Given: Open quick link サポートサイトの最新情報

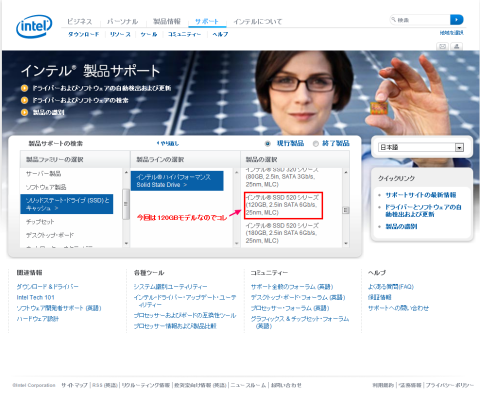Looking at the screenshot, I should tap(421, 195).
